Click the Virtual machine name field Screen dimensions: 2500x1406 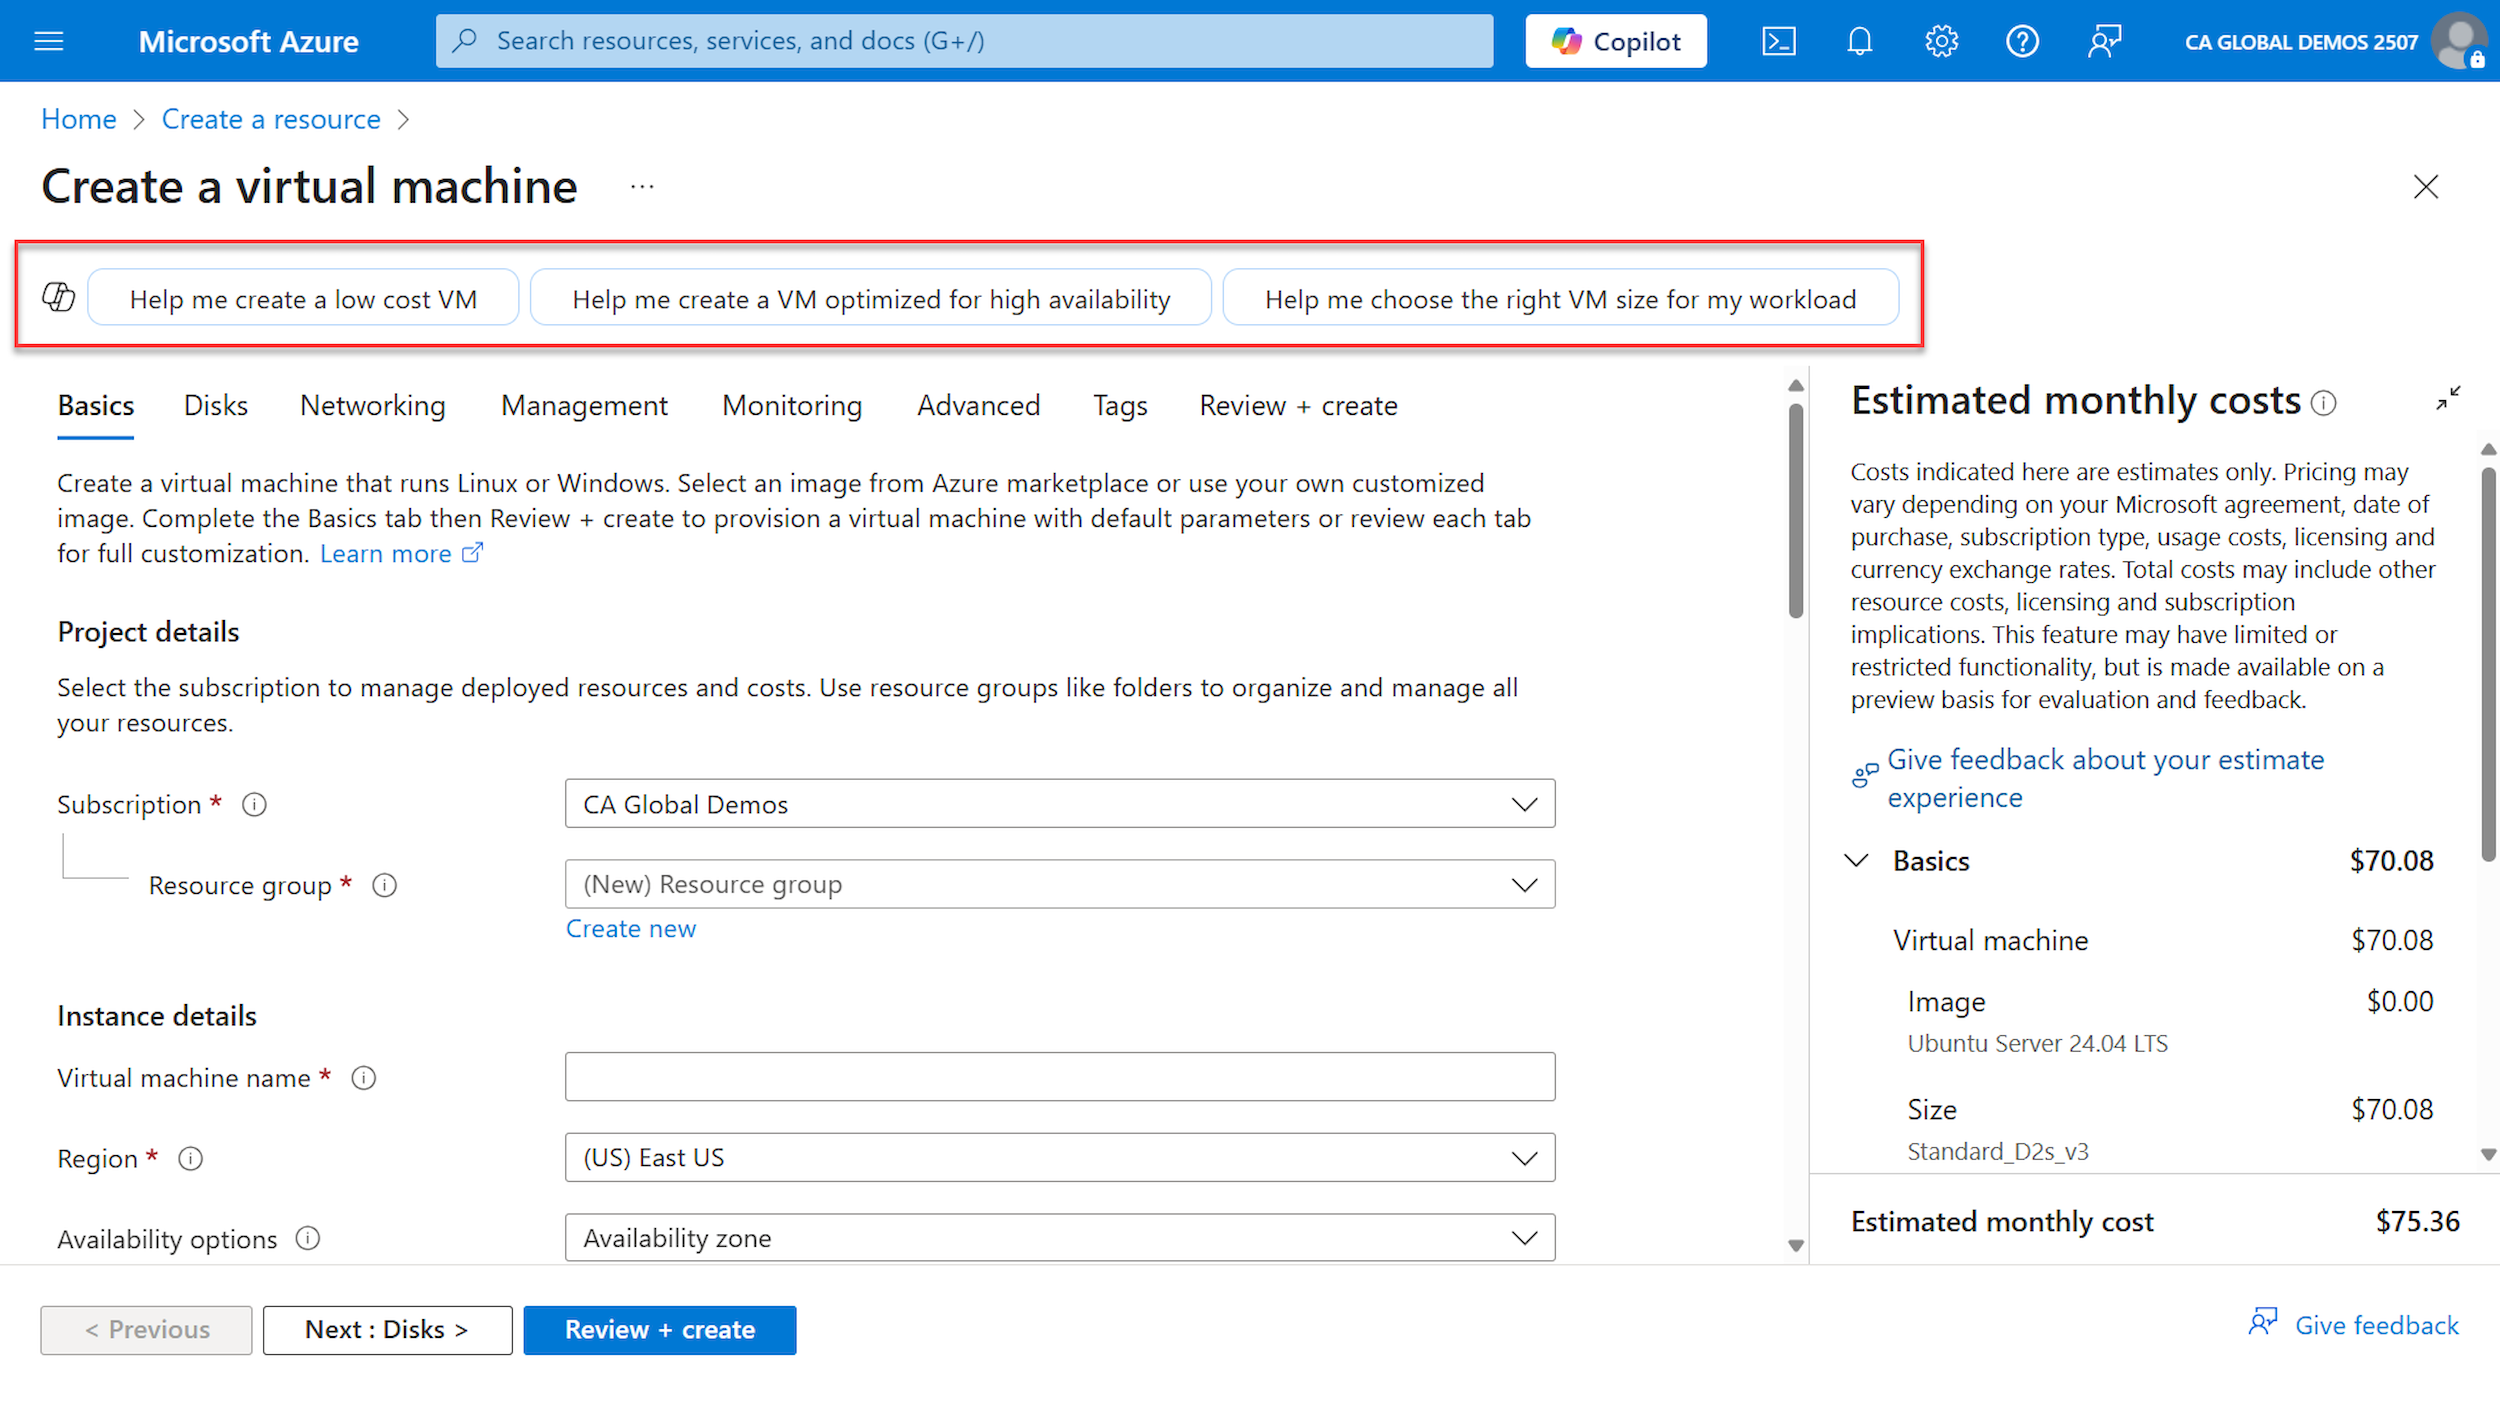[1060, 1077]
